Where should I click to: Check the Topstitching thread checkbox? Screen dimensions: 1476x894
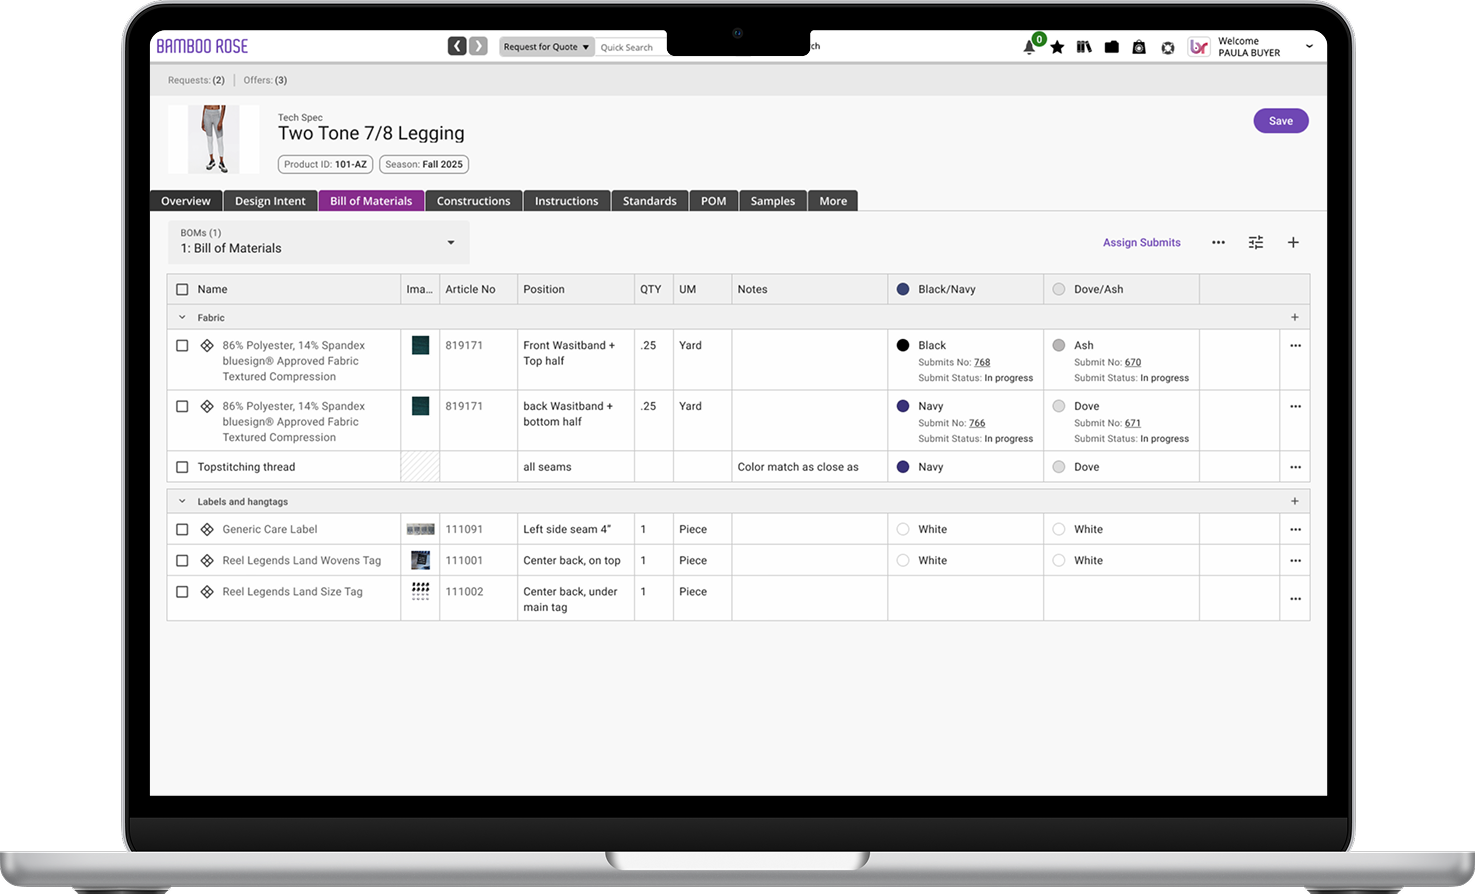pyautogui.click(x=182, y=467)
